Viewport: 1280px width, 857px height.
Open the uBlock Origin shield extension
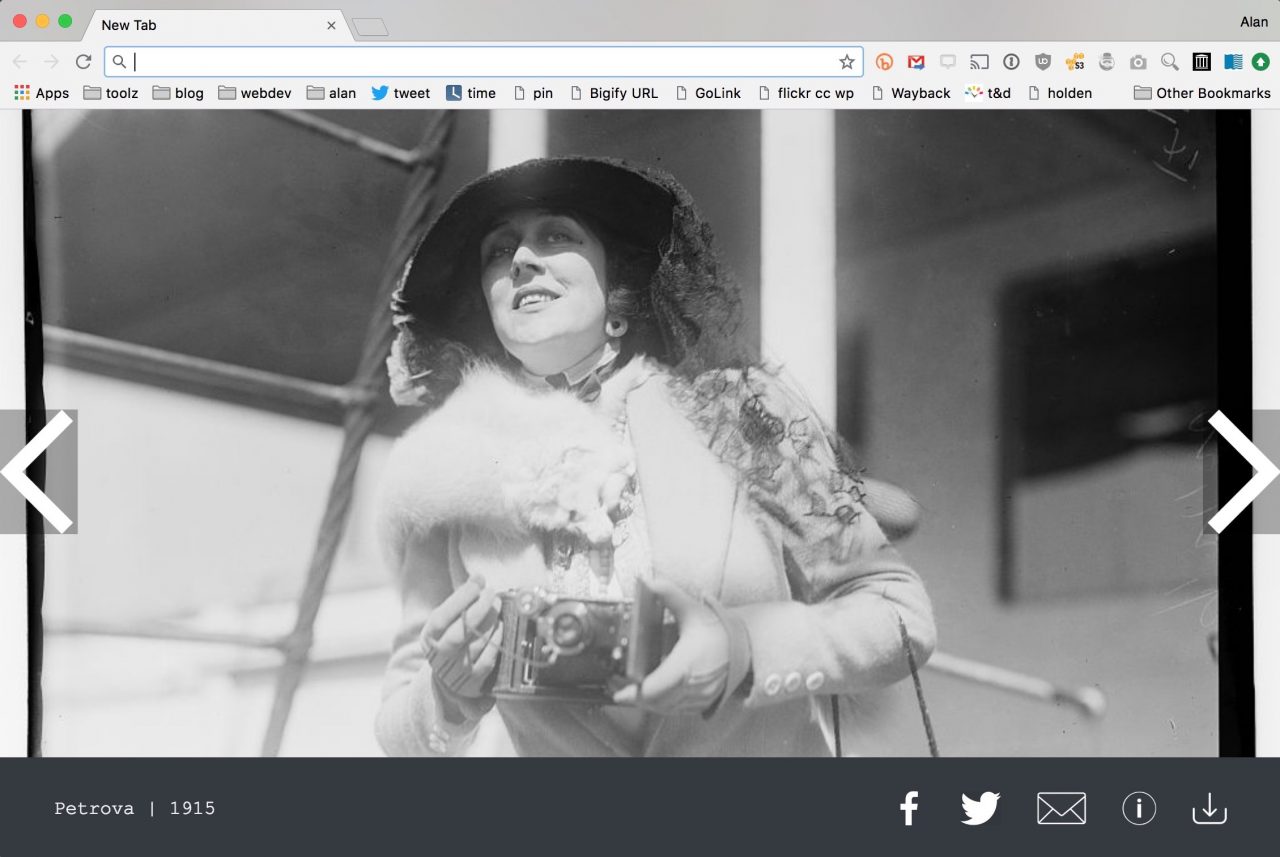click(1043, 62)
